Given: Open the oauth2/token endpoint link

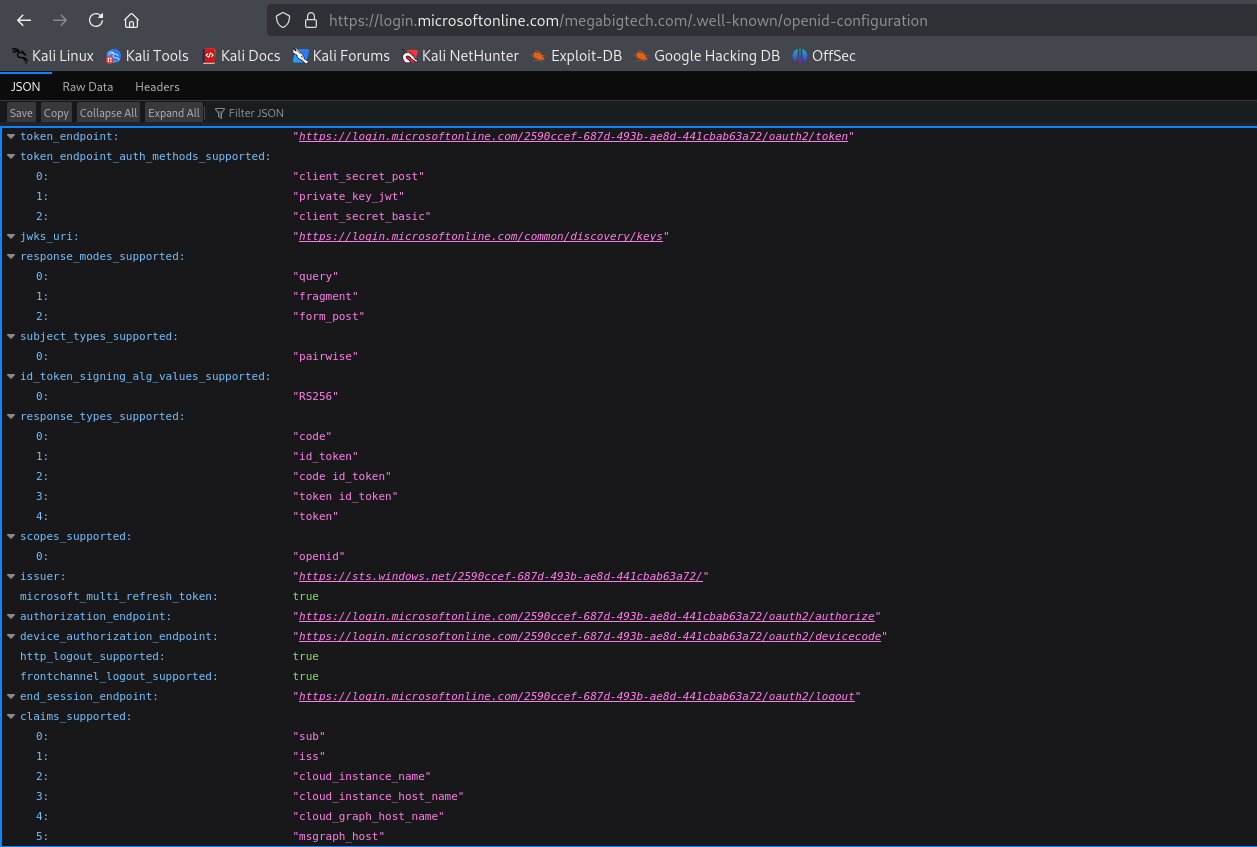Looking at the screenshot, I should tap(573, 136).
